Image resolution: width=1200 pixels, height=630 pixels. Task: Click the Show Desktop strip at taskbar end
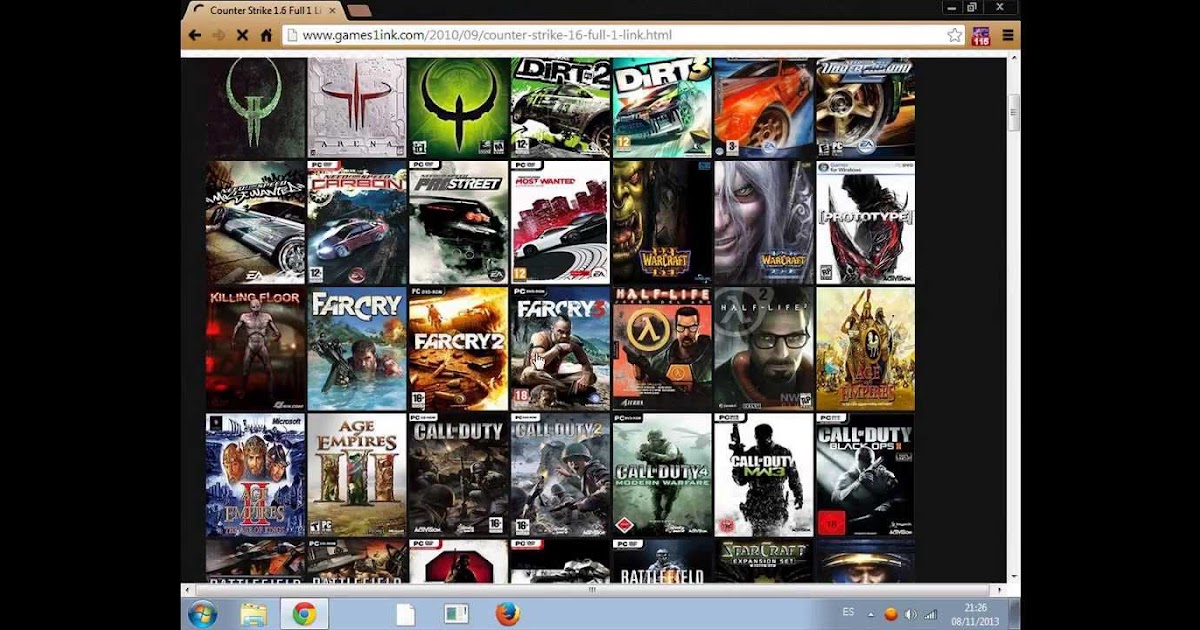coord(1014,614)
